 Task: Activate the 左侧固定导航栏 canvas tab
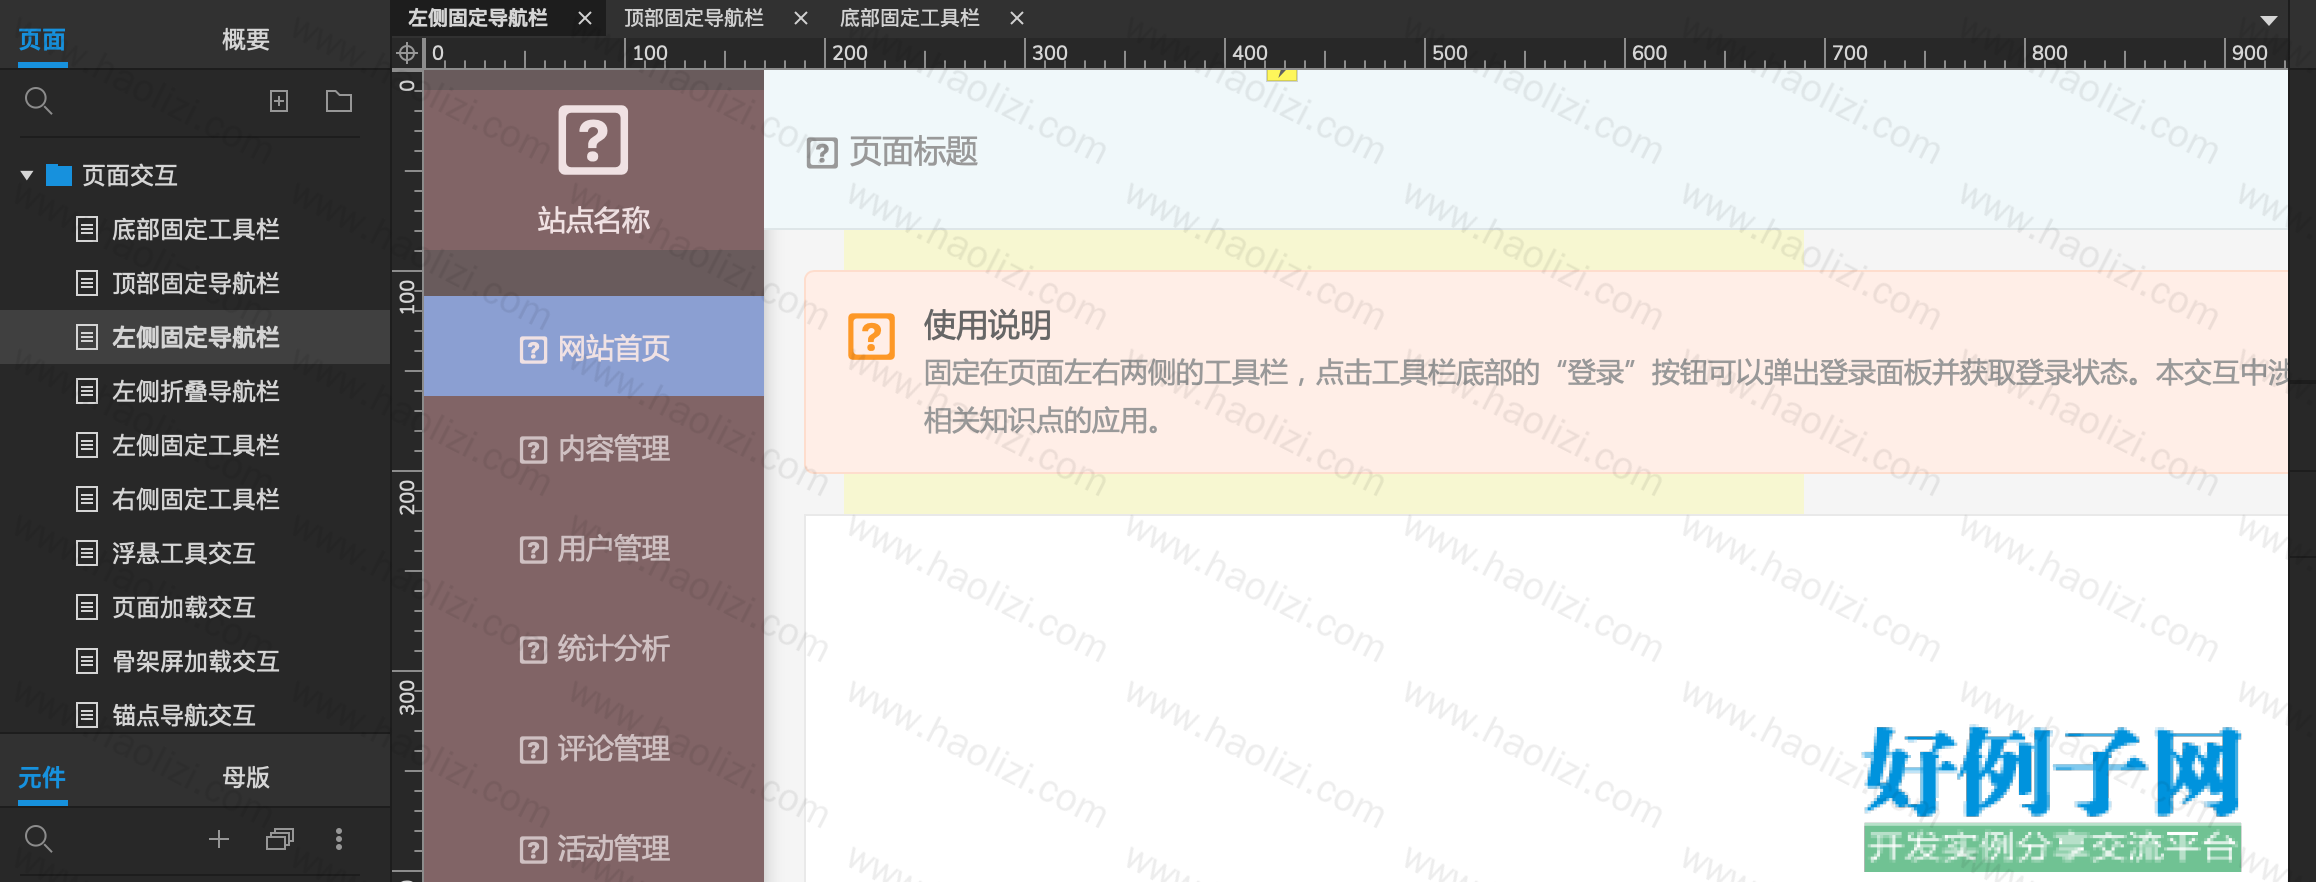point(478,18)
